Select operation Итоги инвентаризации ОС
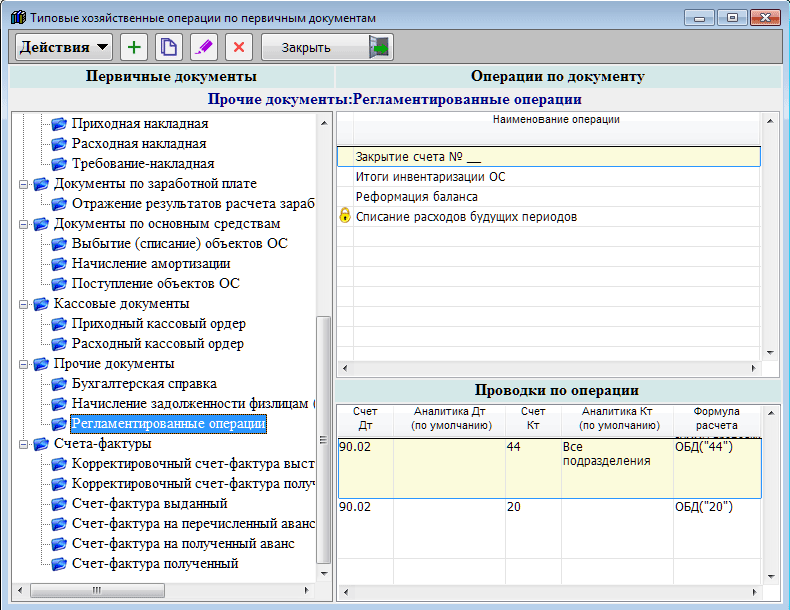The image size is (790, 610). pos(549,177)
